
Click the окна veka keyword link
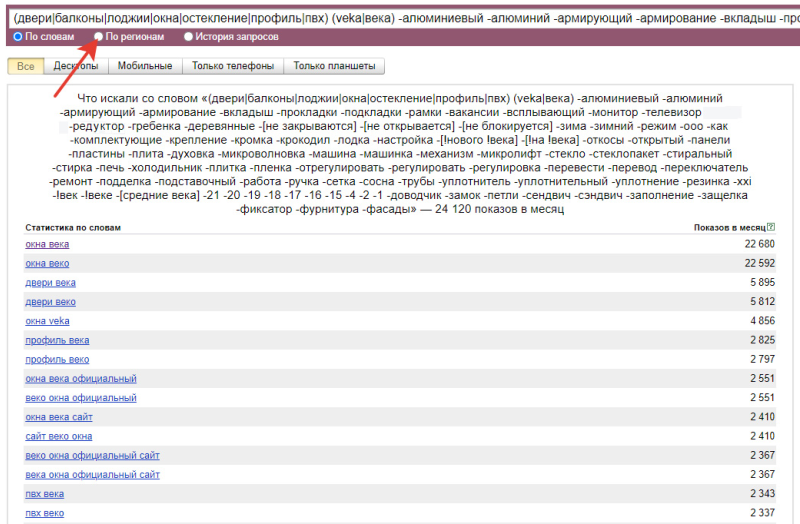[x=47, y=321]
